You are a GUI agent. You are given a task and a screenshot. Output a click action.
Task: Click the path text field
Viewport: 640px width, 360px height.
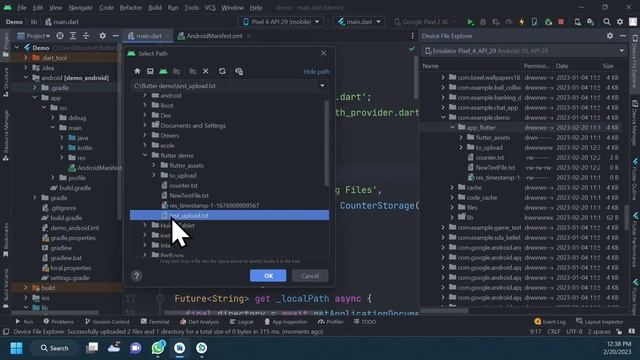click(225, 86)
